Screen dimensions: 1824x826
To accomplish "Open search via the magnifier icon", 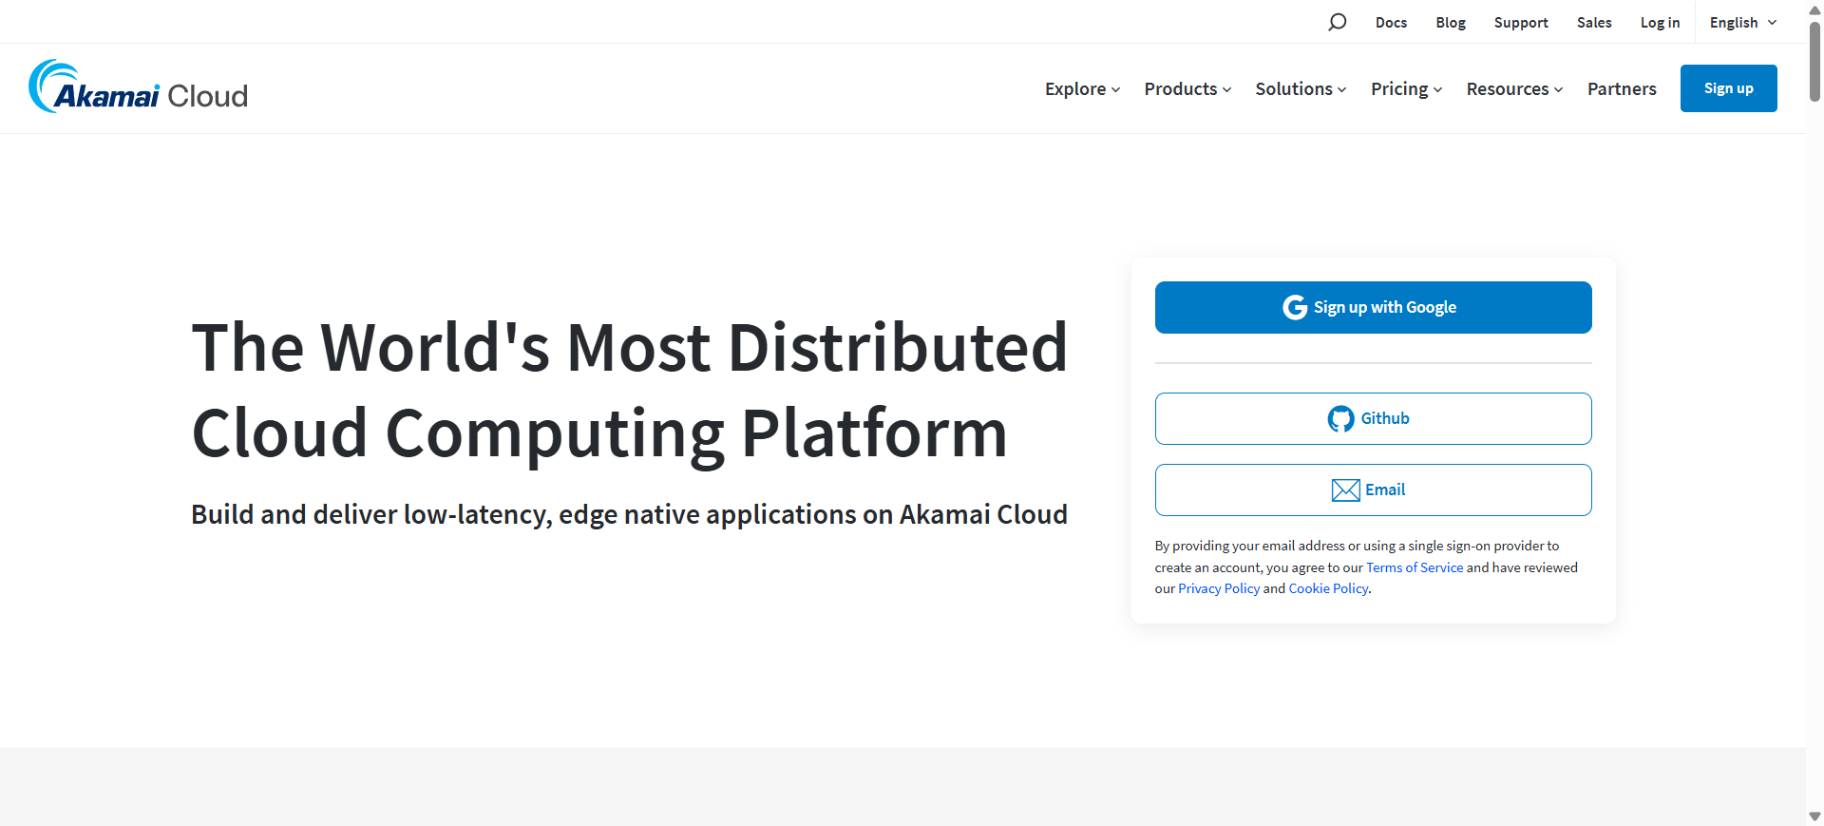I will pyautogui.click(x=1337, y=22).
